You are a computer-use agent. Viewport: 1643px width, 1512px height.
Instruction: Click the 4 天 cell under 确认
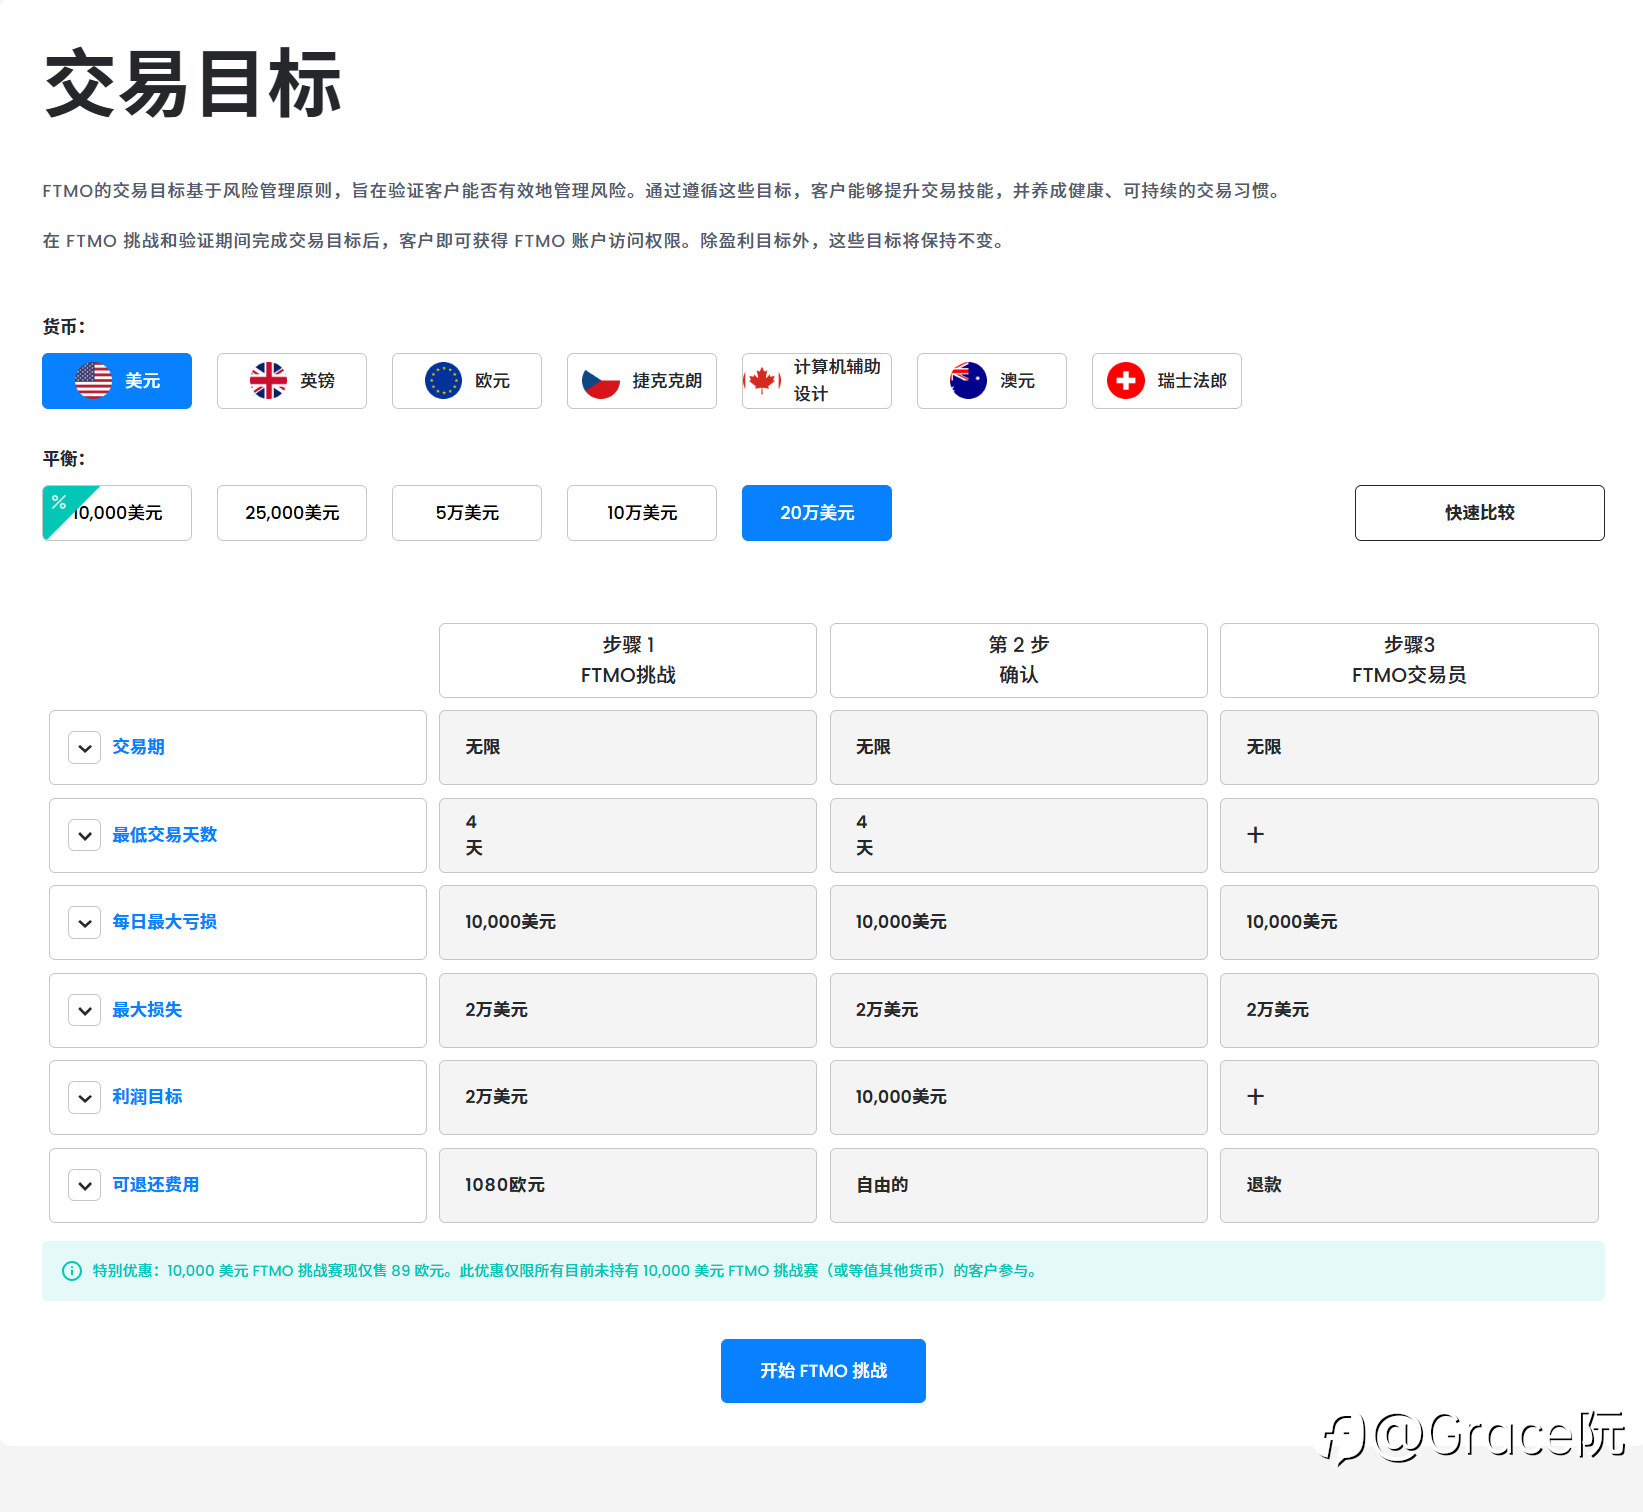click(1019, 835)
